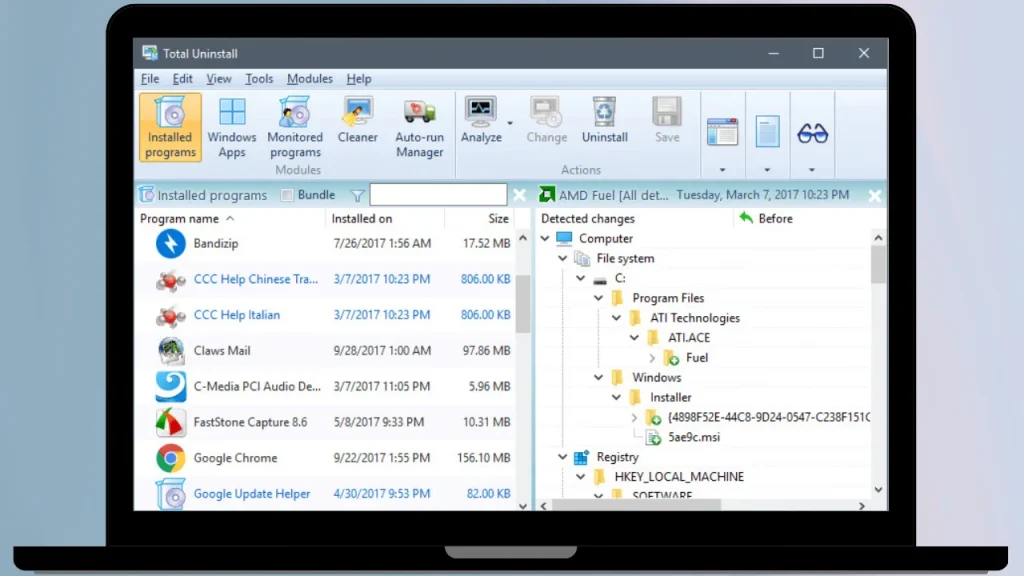
Task: Click the detected changes vertical scrollbar thumb
Action: coord(878,264)
